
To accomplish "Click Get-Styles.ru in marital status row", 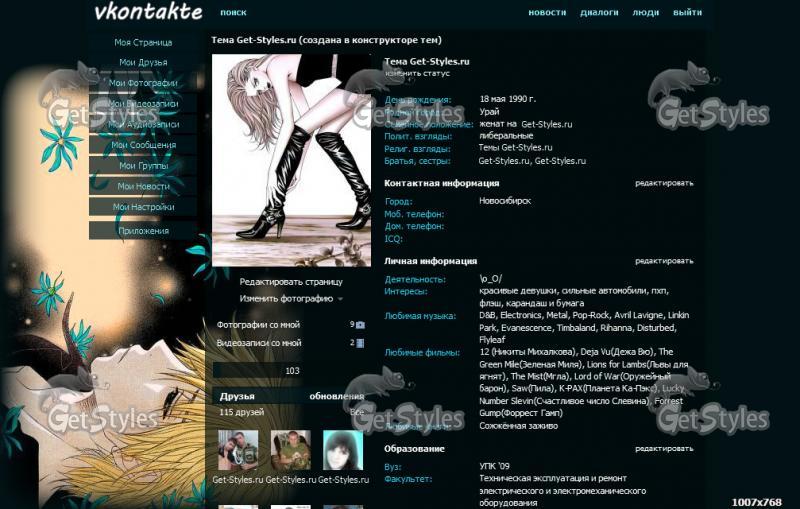I will (546, 124).
